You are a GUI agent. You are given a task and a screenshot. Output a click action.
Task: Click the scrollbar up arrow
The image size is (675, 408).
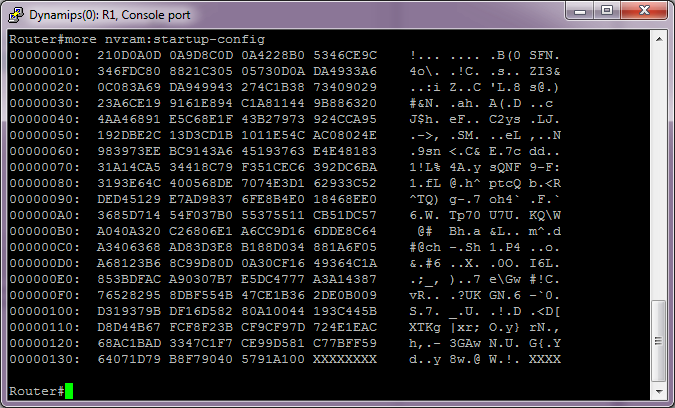point(659,39)
